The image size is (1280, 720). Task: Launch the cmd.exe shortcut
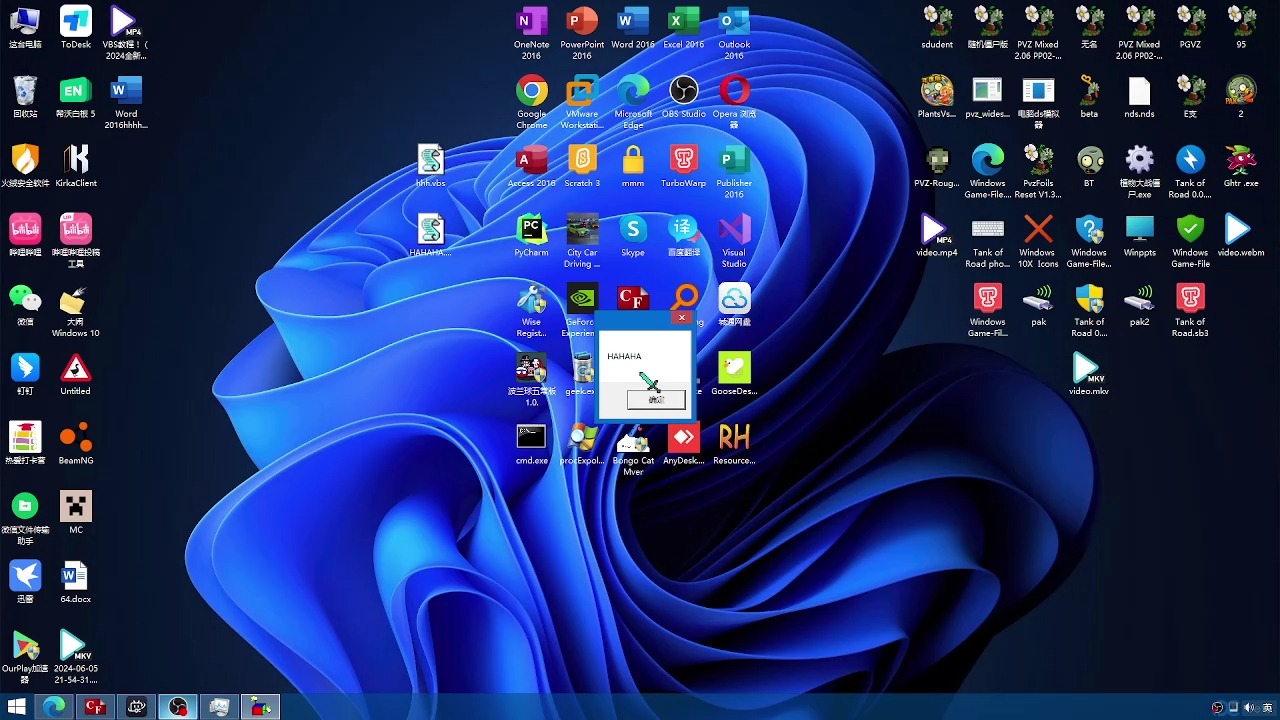[x=531, y=443]
